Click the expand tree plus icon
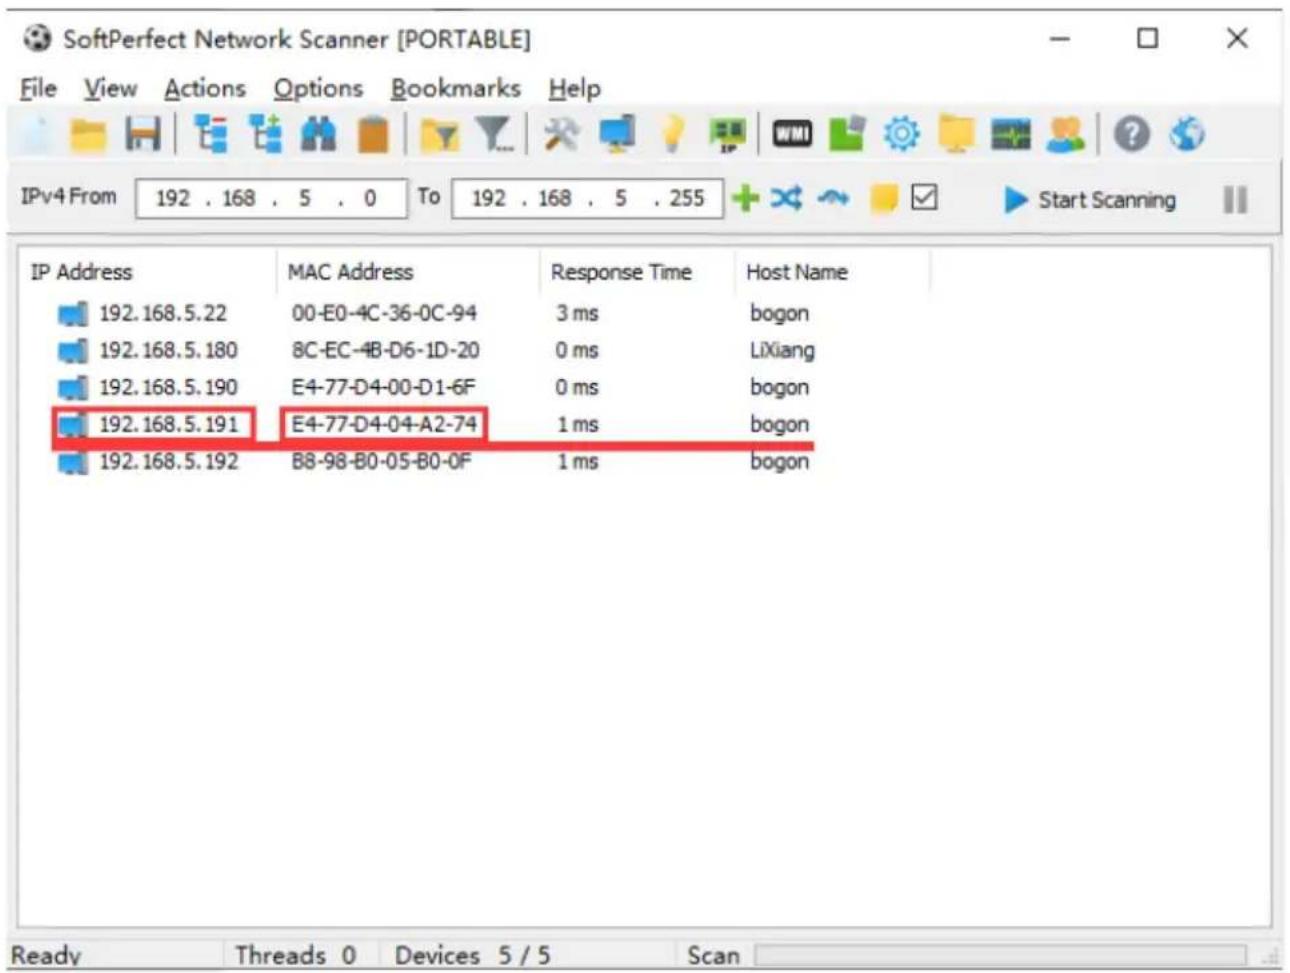This screenshot has width=1290, height=973. [266, 134]
